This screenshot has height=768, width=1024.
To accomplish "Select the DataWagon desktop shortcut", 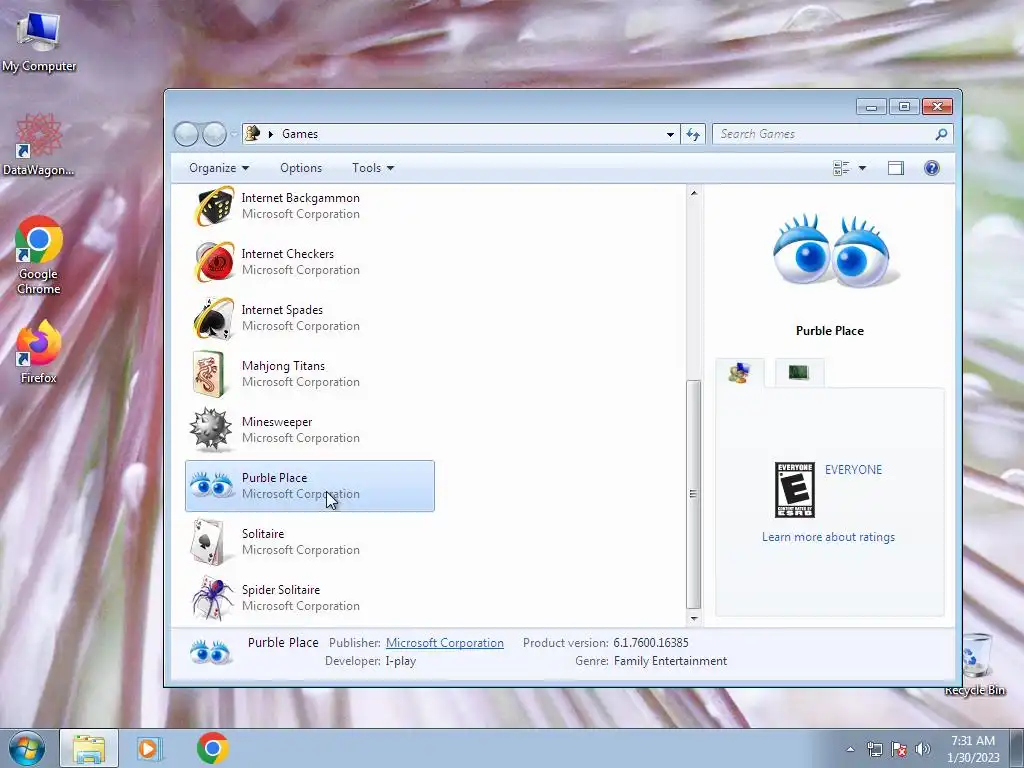I will 39,145.
